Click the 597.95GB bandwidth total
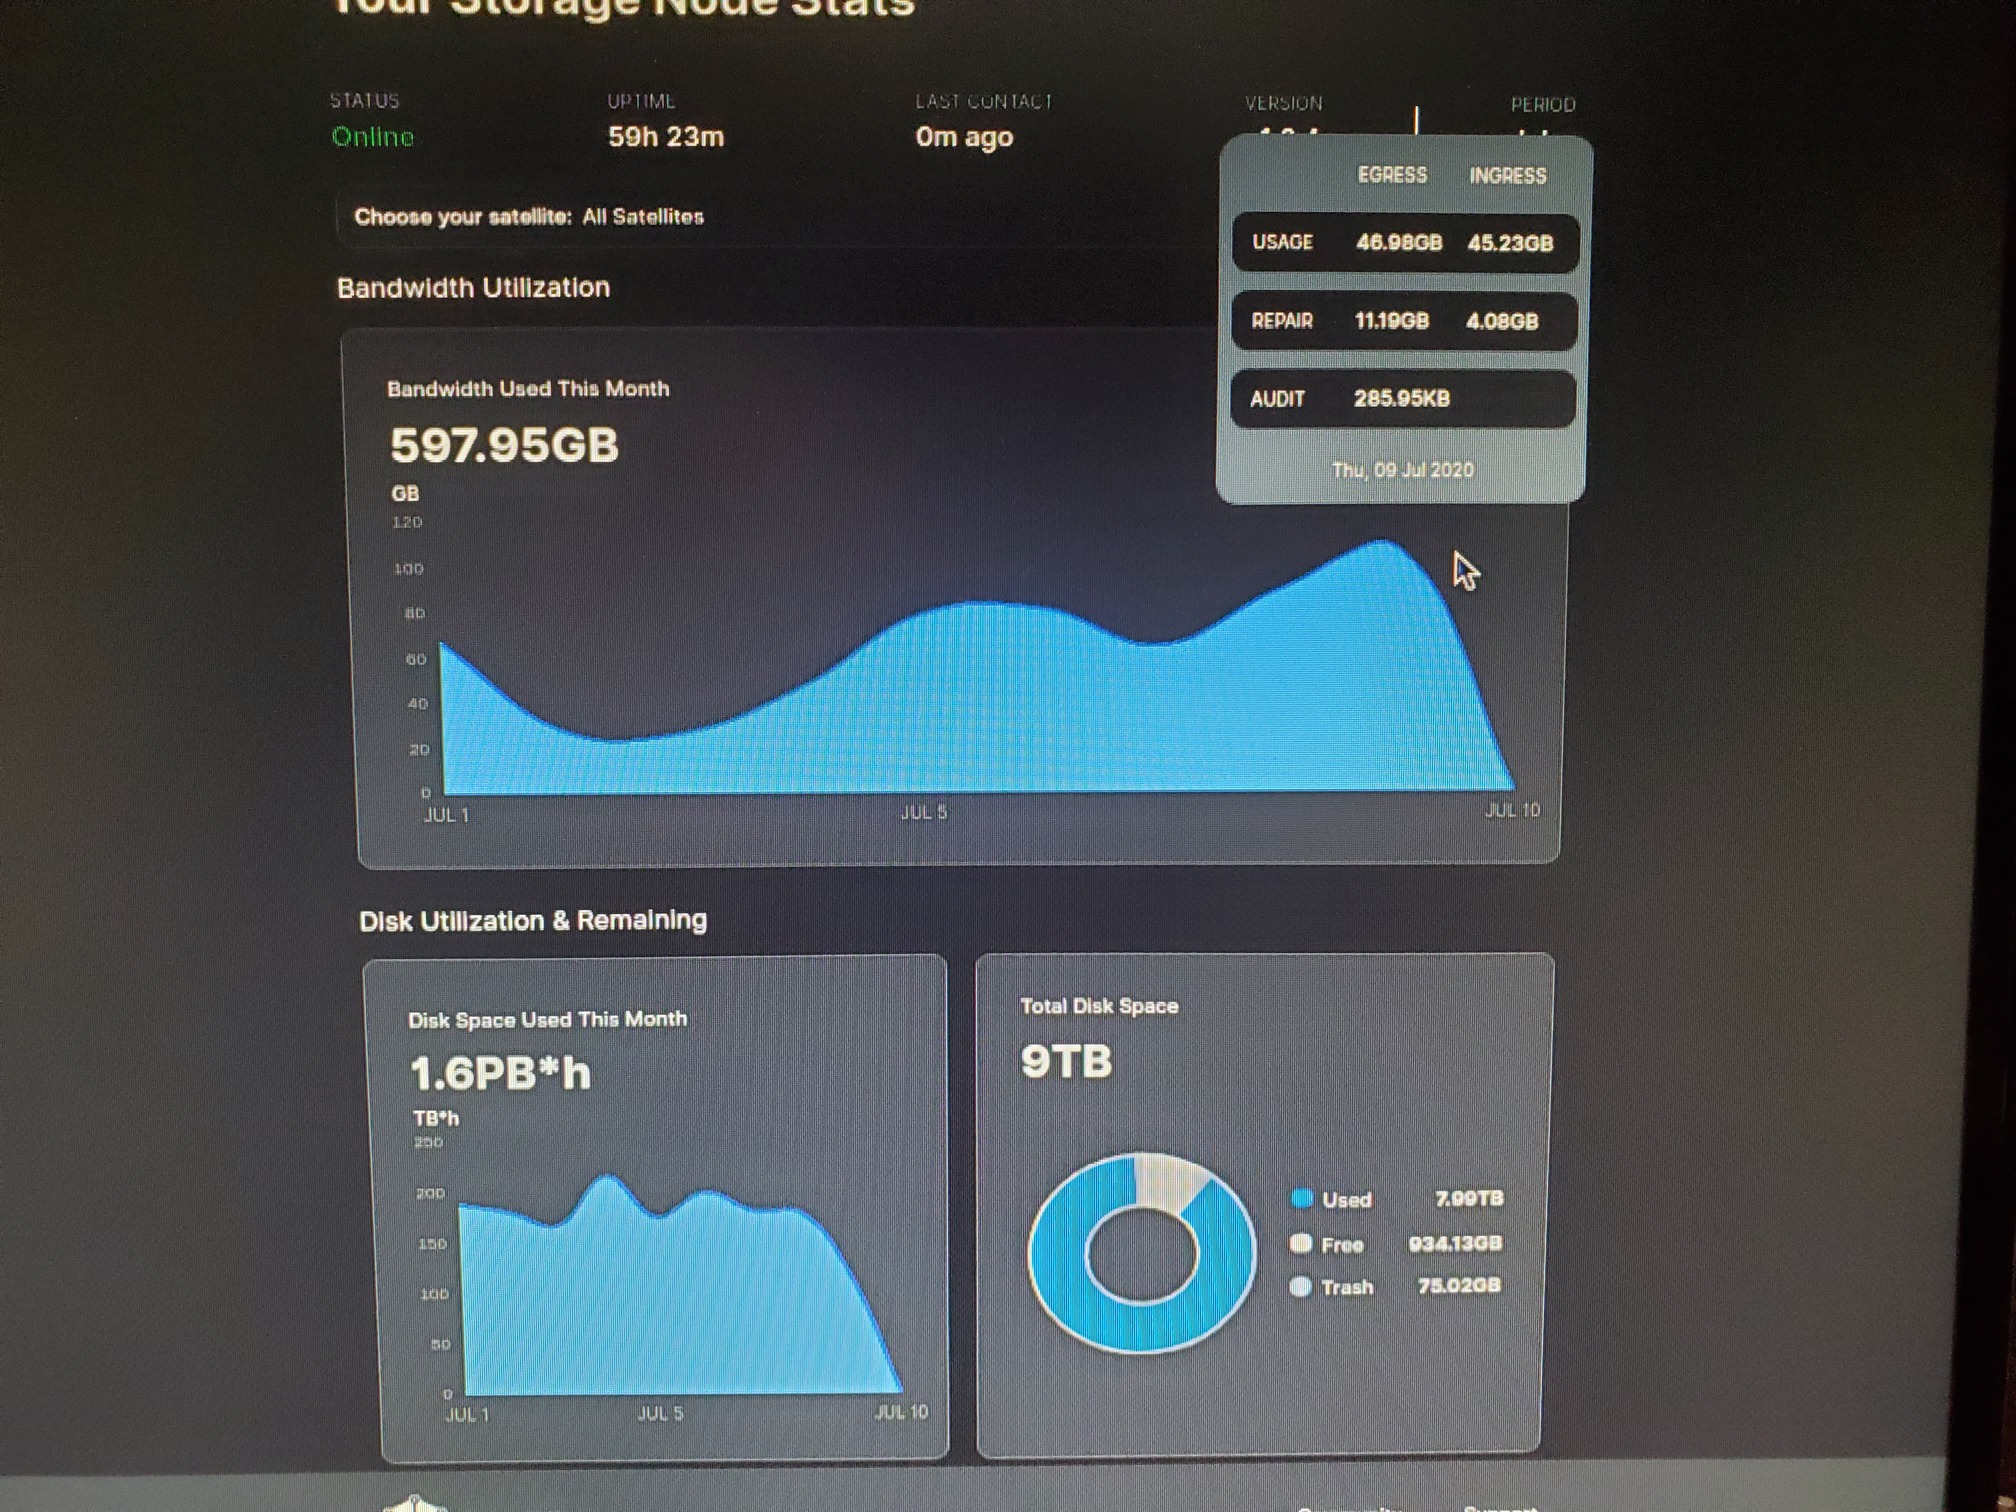This screenshot has width=2016, height=1512. click(504, 445)
